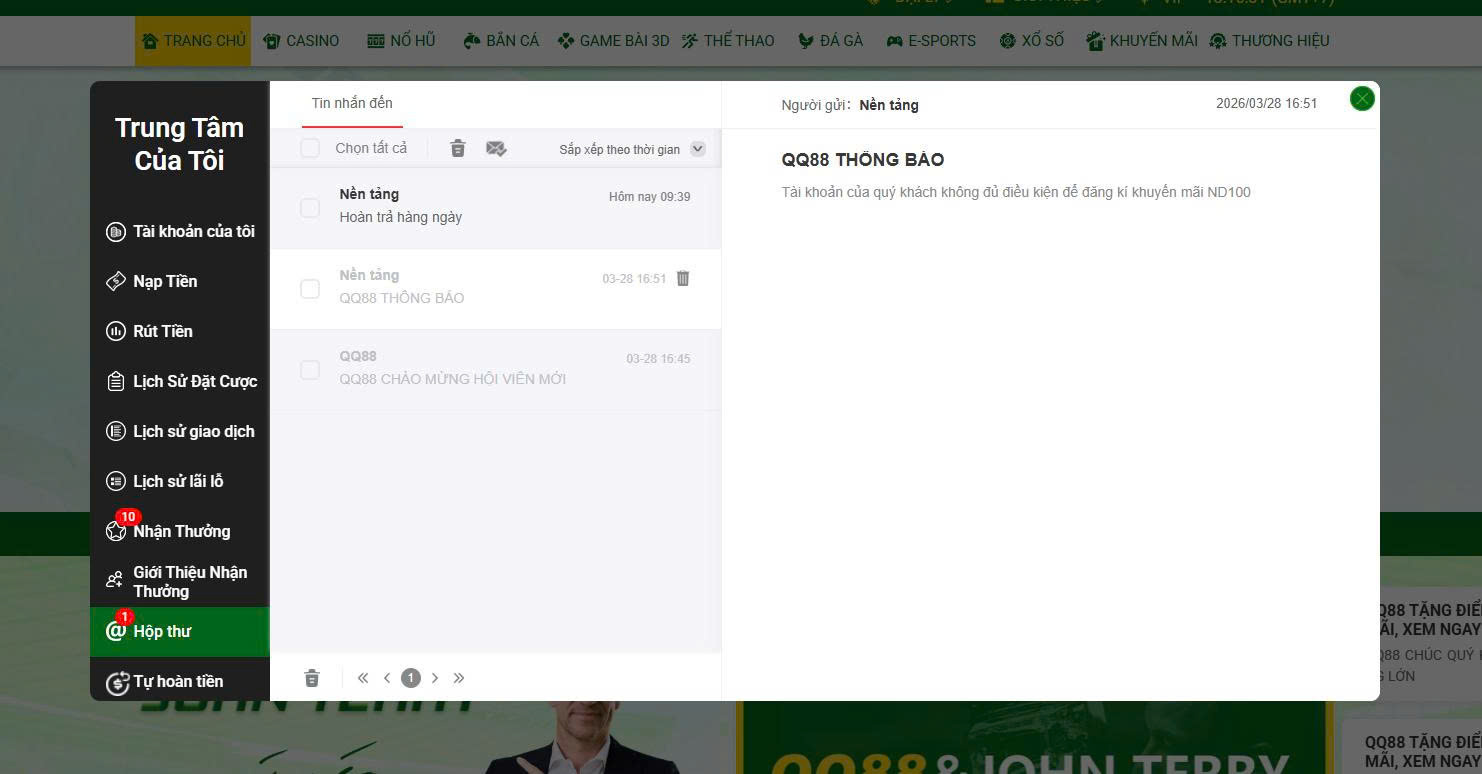Go to the NỔ HŨ section
The width and height of the screenshot is (1482, 774).
[x=401, y=41]
